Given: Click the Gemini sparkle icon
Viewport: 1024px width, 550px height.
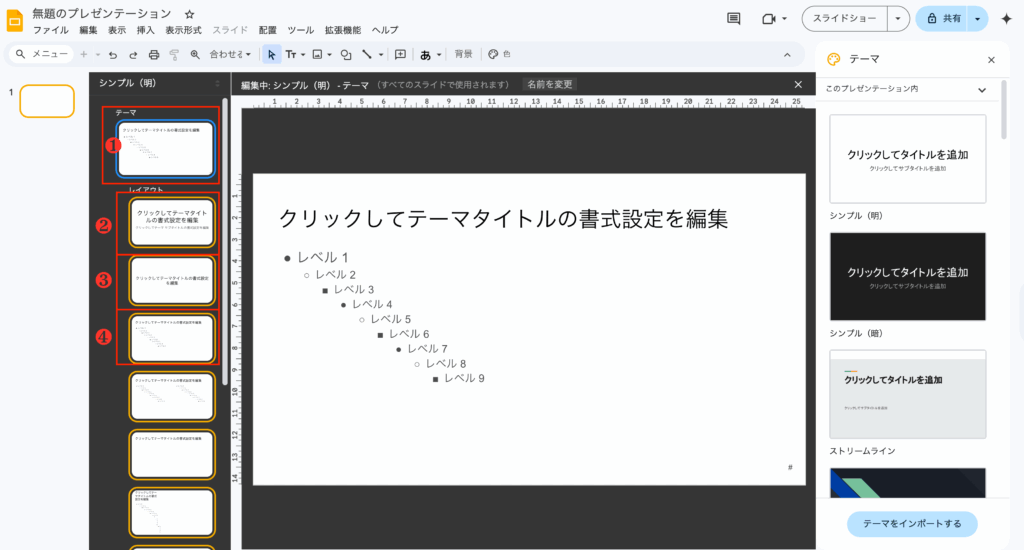Looking at the screenshot, I should [1006, 19].
